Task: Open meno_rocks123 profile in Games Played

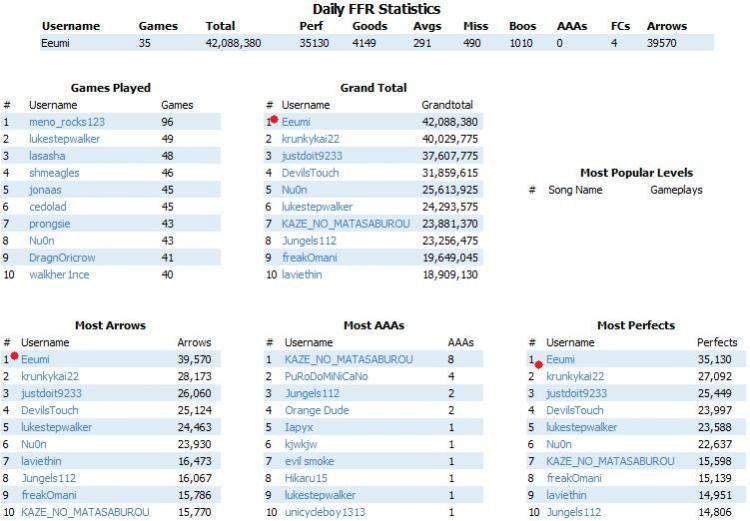Action: pos(66,122)
